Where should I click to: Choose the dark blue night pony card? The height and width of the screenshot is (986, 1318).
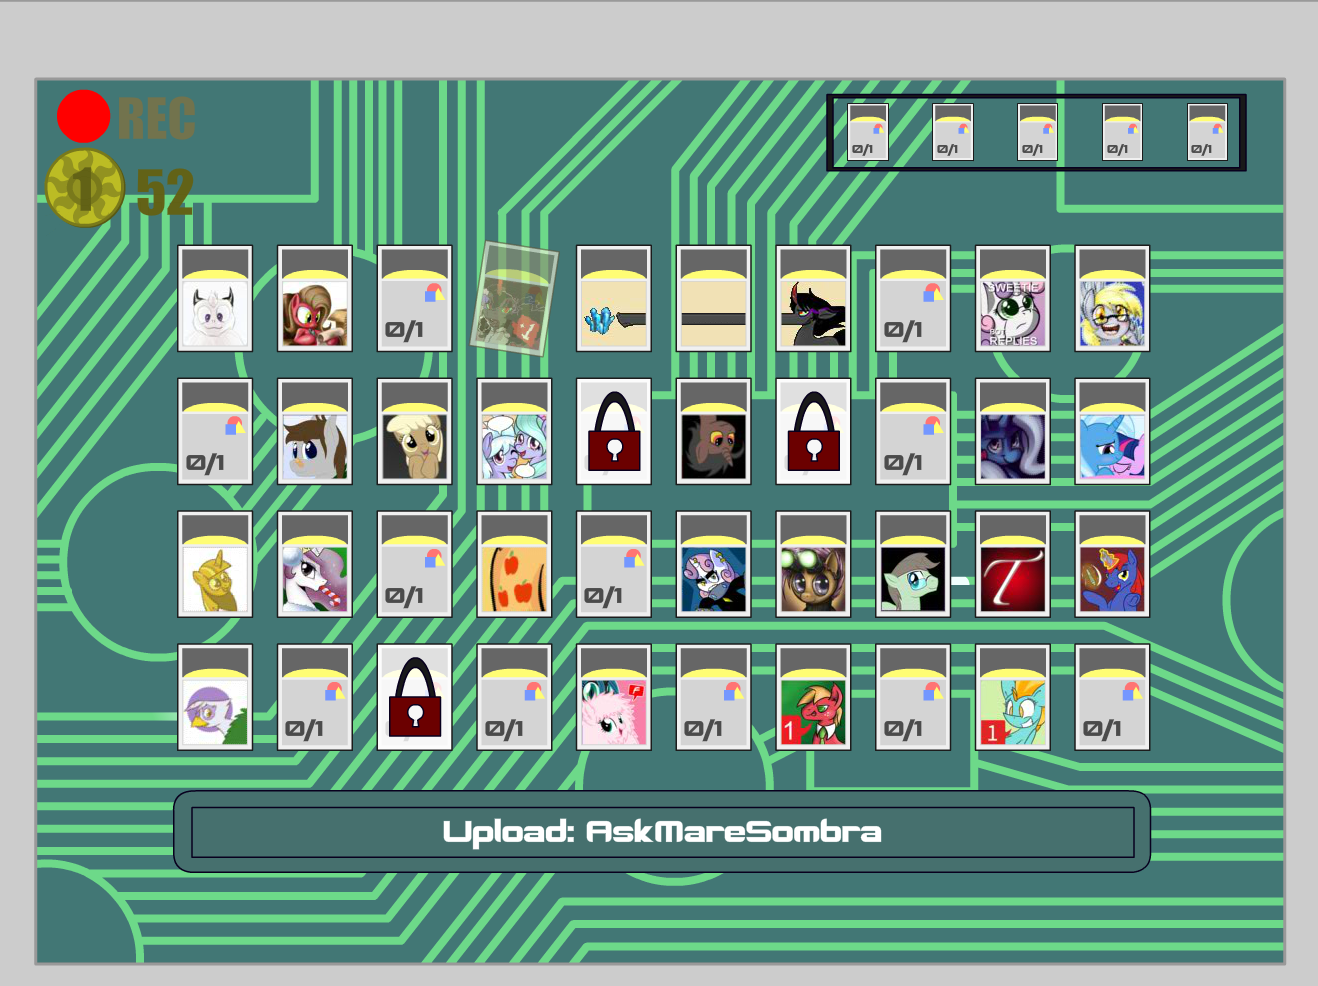pyautogui.click(x=1013, y=431)
